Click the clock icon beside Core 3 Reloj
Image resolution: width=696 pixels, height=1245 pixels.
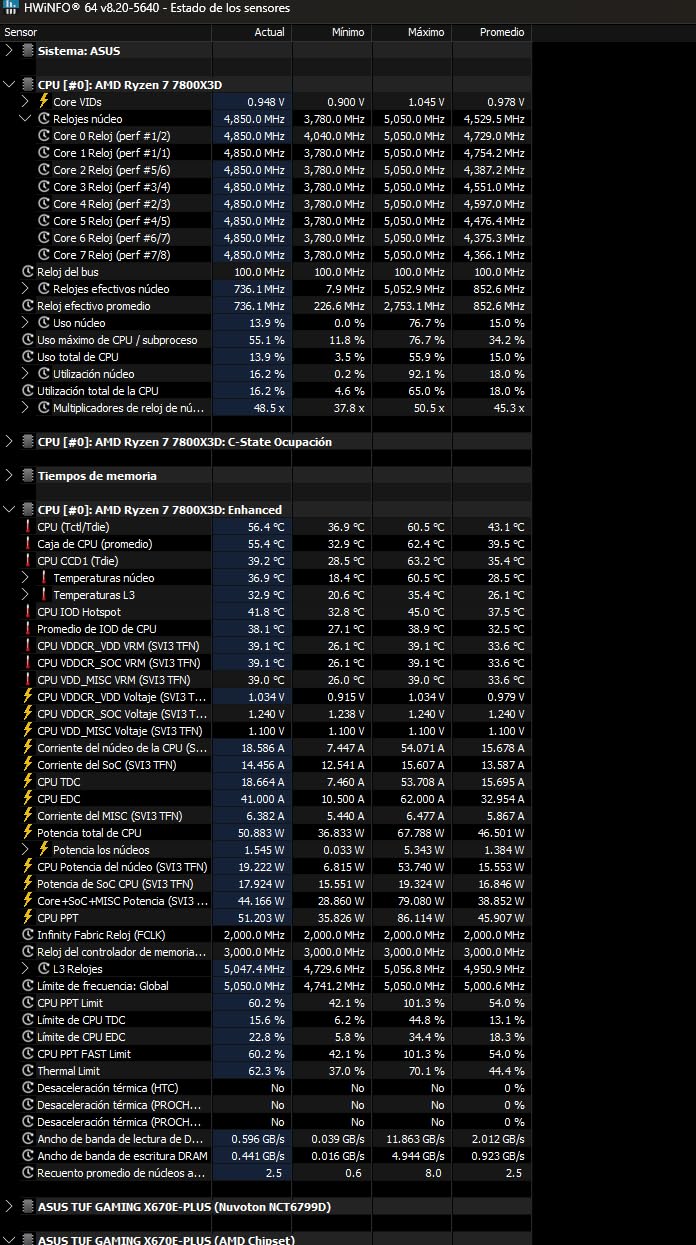click(44, 186)
